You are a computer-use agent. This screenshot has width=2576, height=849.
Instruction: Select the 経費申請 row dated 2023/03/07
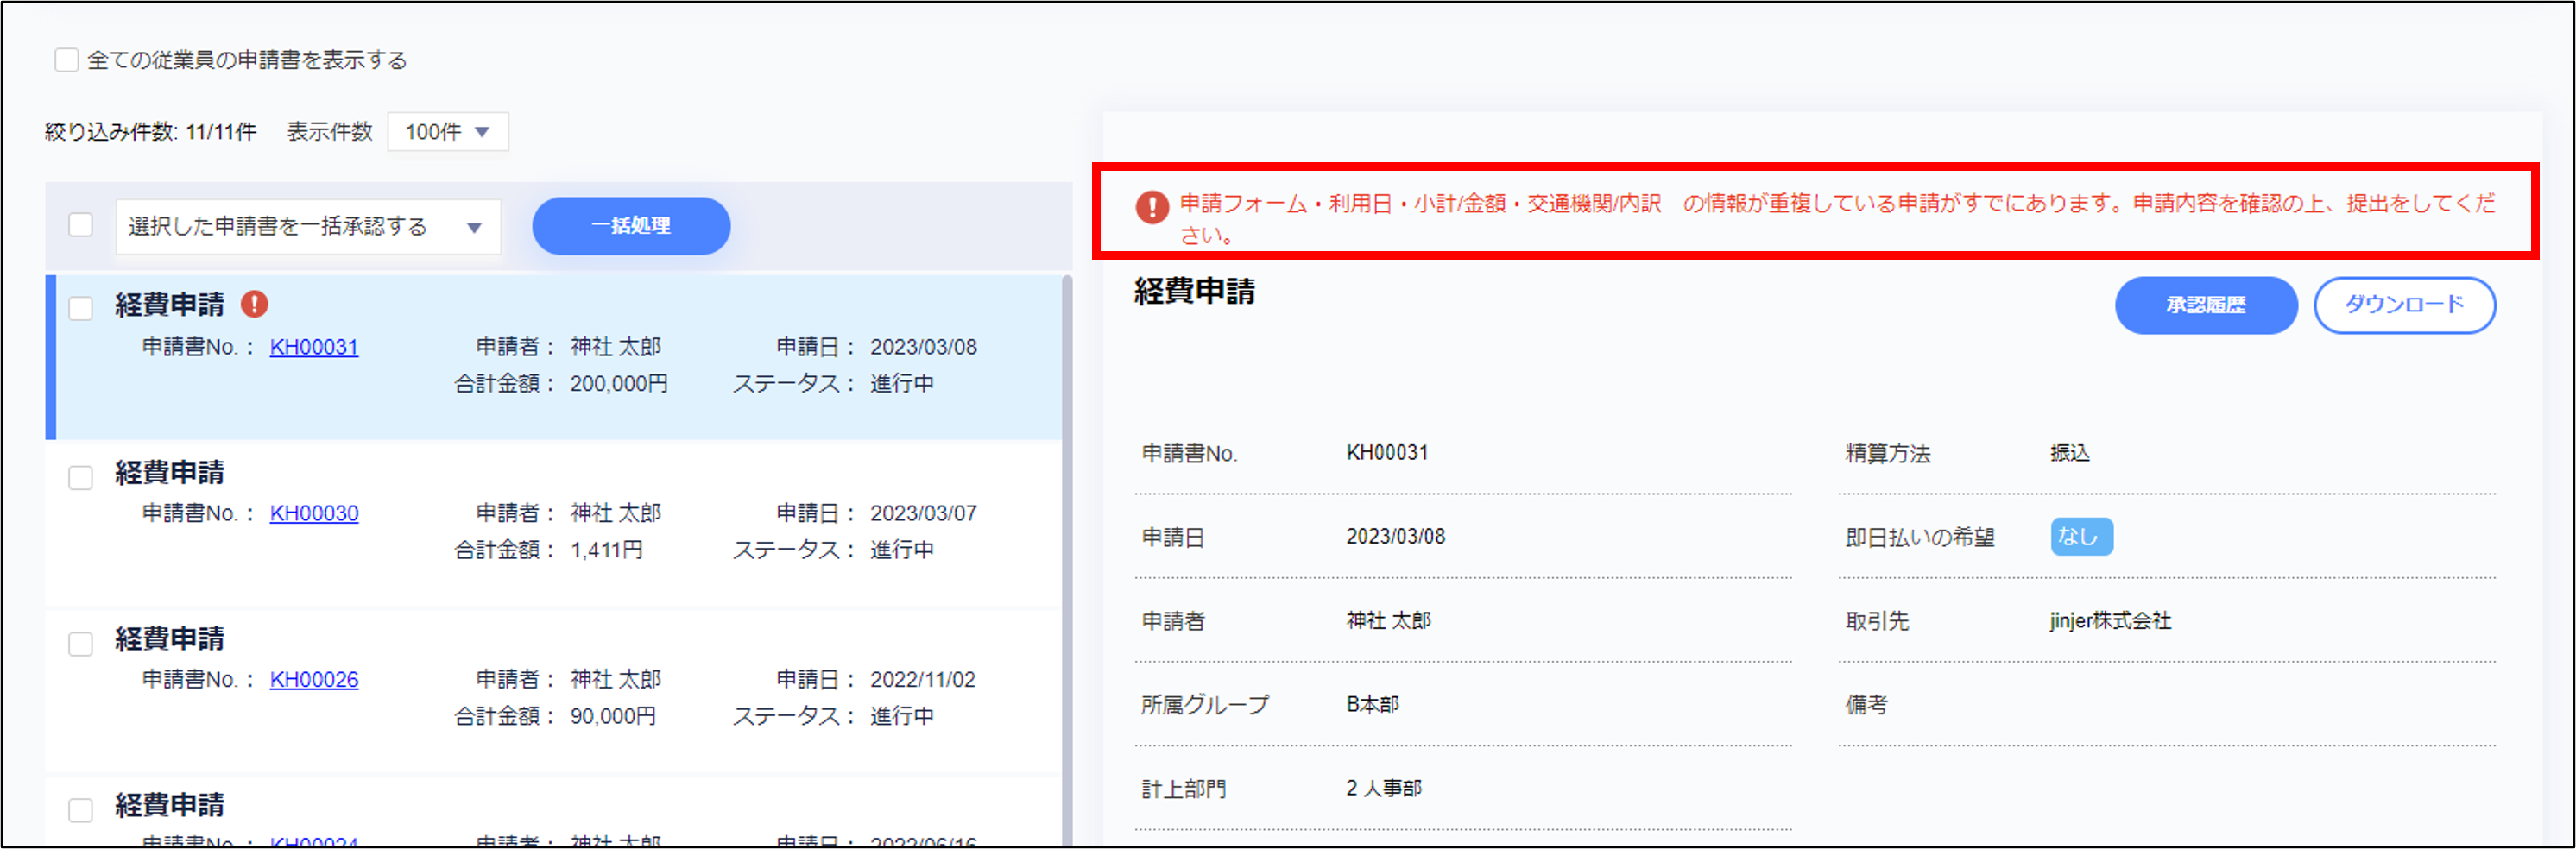click(553, 523)
